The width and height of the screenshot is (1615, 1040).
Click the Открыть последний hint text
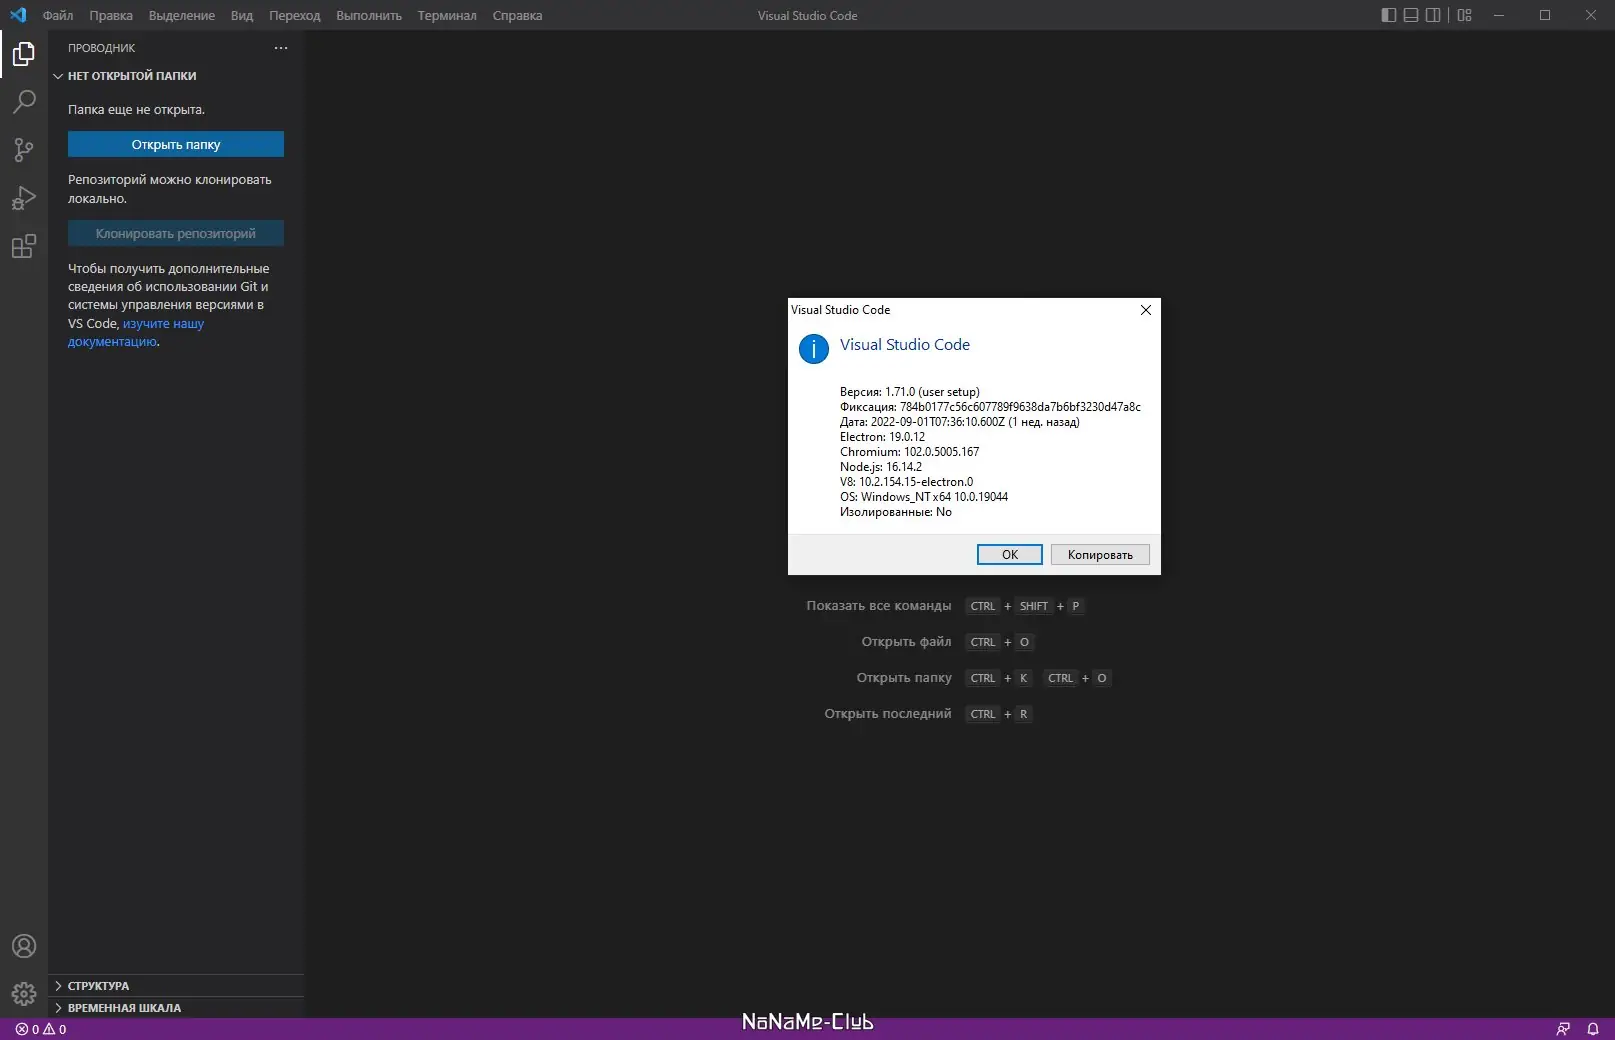pos(888,714)
